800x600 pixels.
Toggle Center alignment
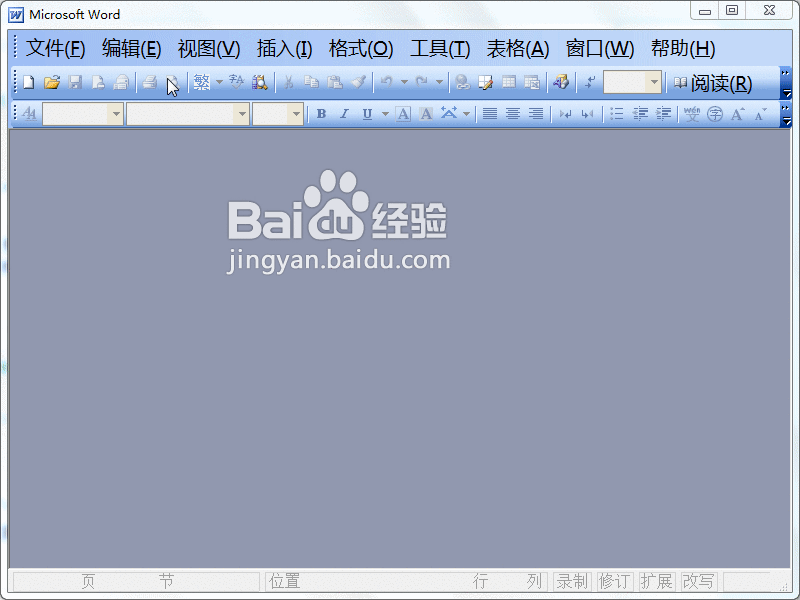513,113
